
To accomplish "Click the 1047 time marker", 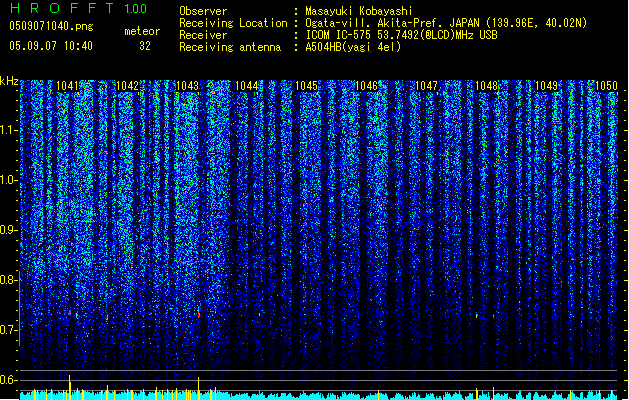I will click(x=426, y=86).
